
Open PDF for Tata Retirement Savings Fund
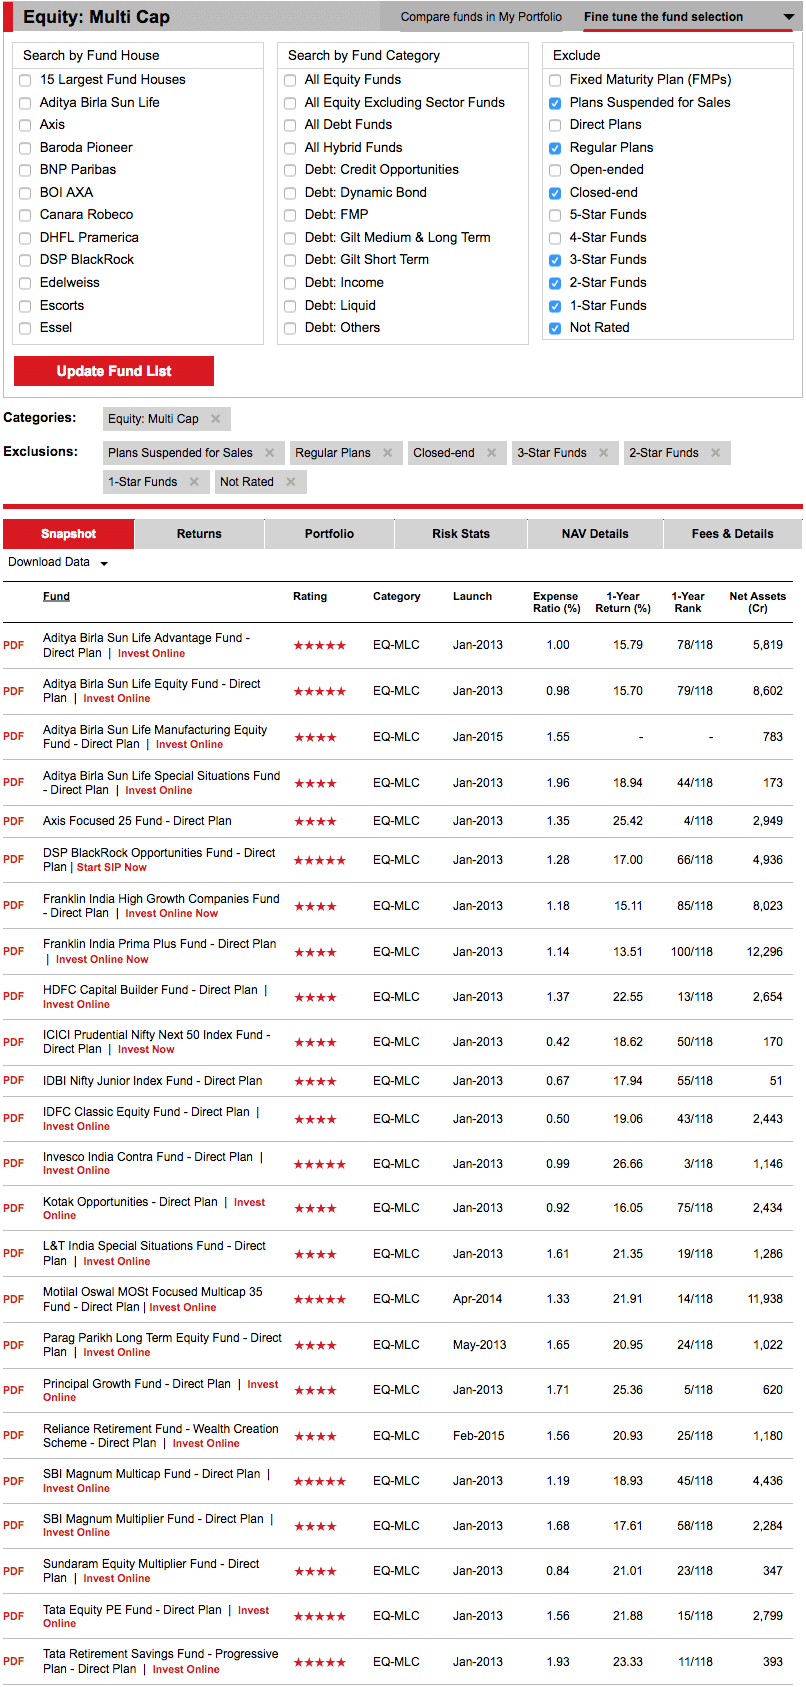click(x=13, y=1662)
